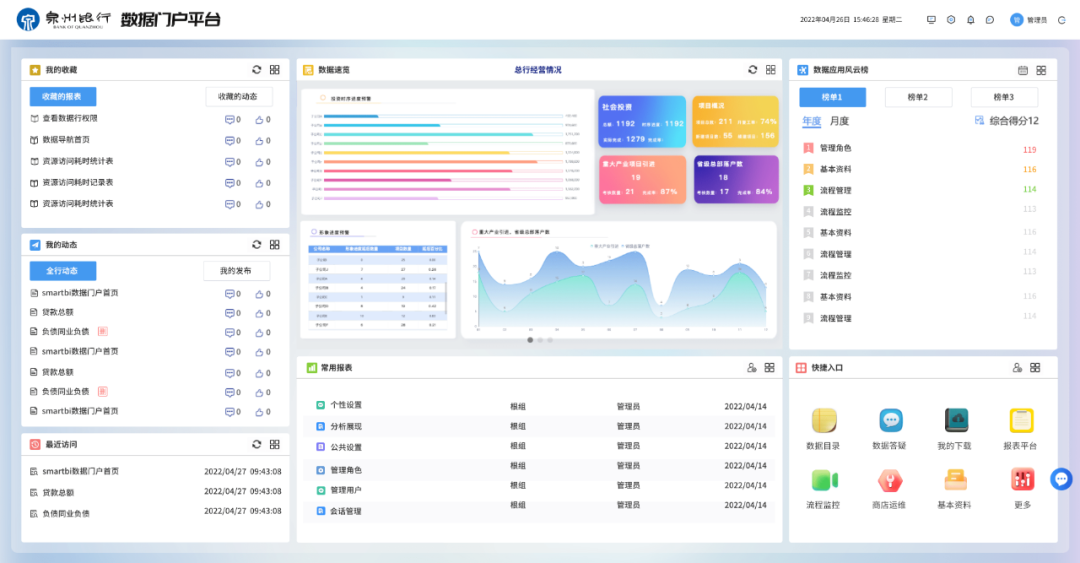
Task: Click user settings icon in 常用报表 header
Action: pyautogui.click(x=751, y=368)
